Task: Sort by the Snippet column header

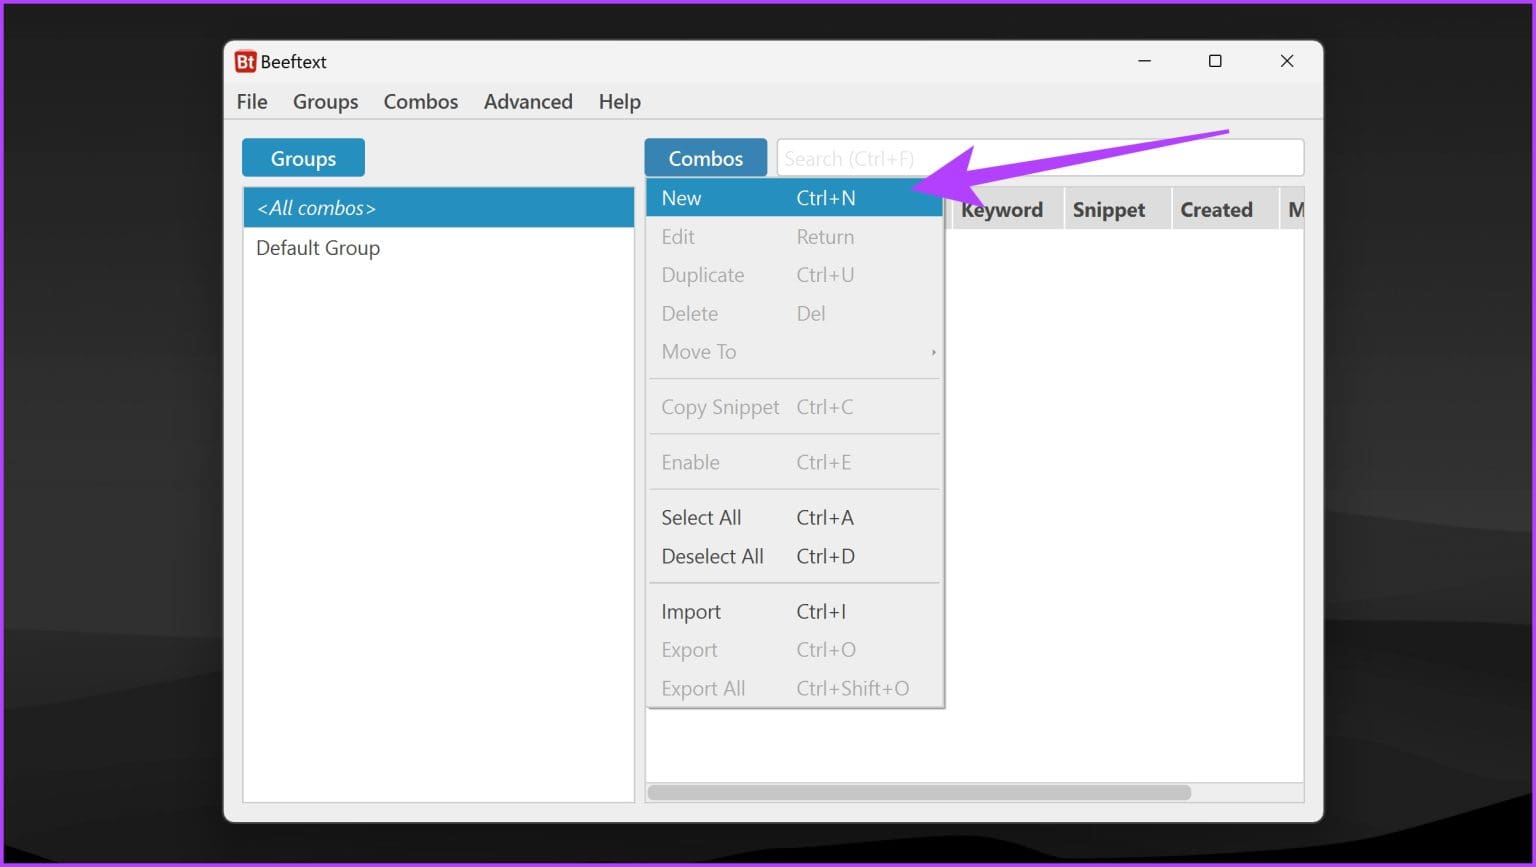Action: (x=1108, y=209)
